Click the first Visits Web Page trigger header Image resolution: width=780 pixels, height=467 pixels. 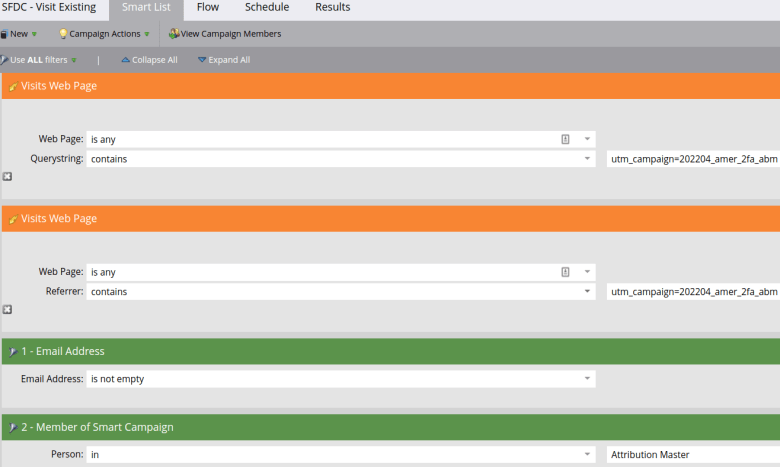pyautogui.click(x=391, y=86)
